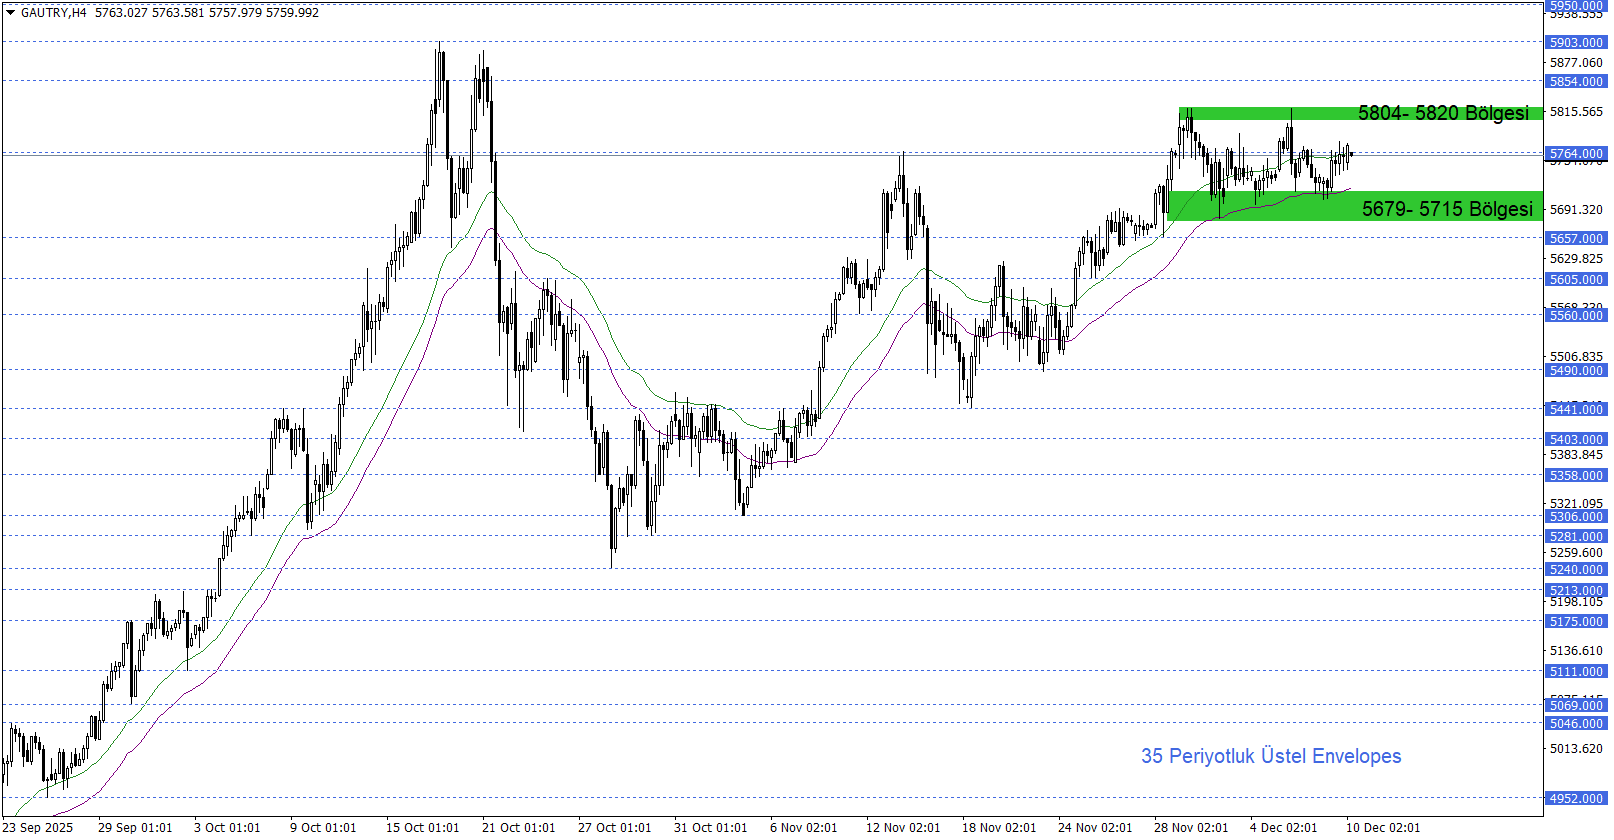This screenshot has height=840, width=1614.
Task: Click the 5383.845 price scale value
Action: 1576,454
